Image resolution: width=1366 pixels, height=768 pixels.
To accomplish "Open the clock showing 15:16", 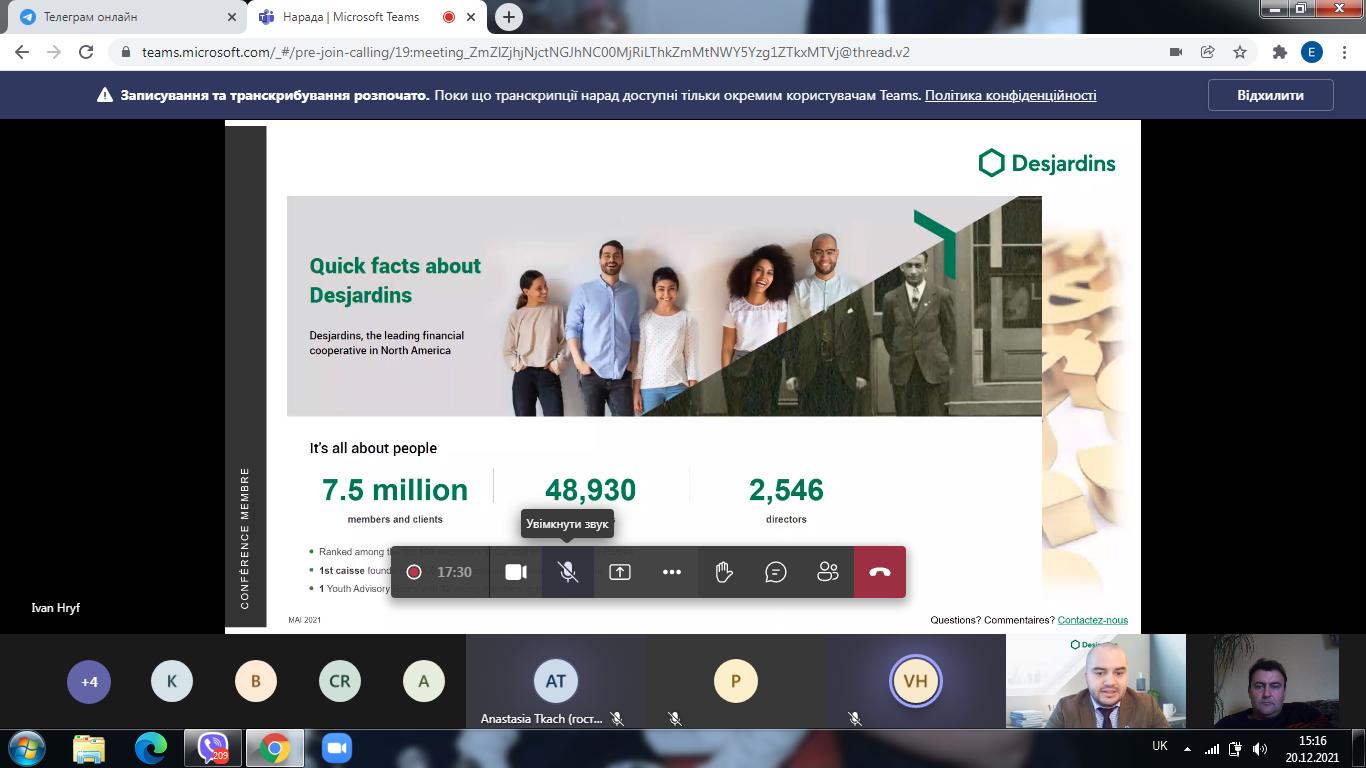I will (x=1312, y=749).
